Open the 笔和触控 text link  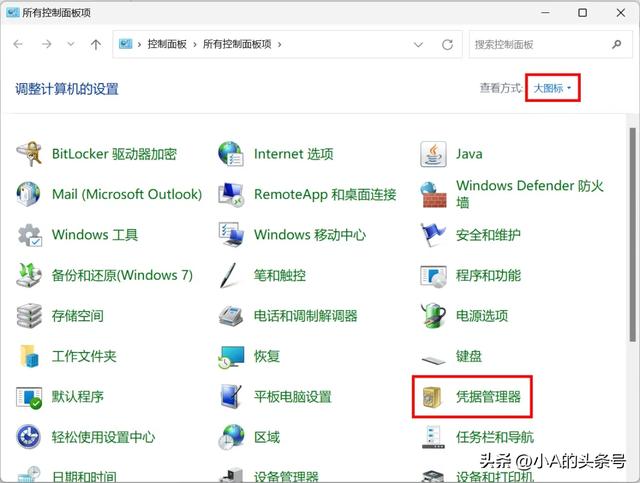[280, 275]
